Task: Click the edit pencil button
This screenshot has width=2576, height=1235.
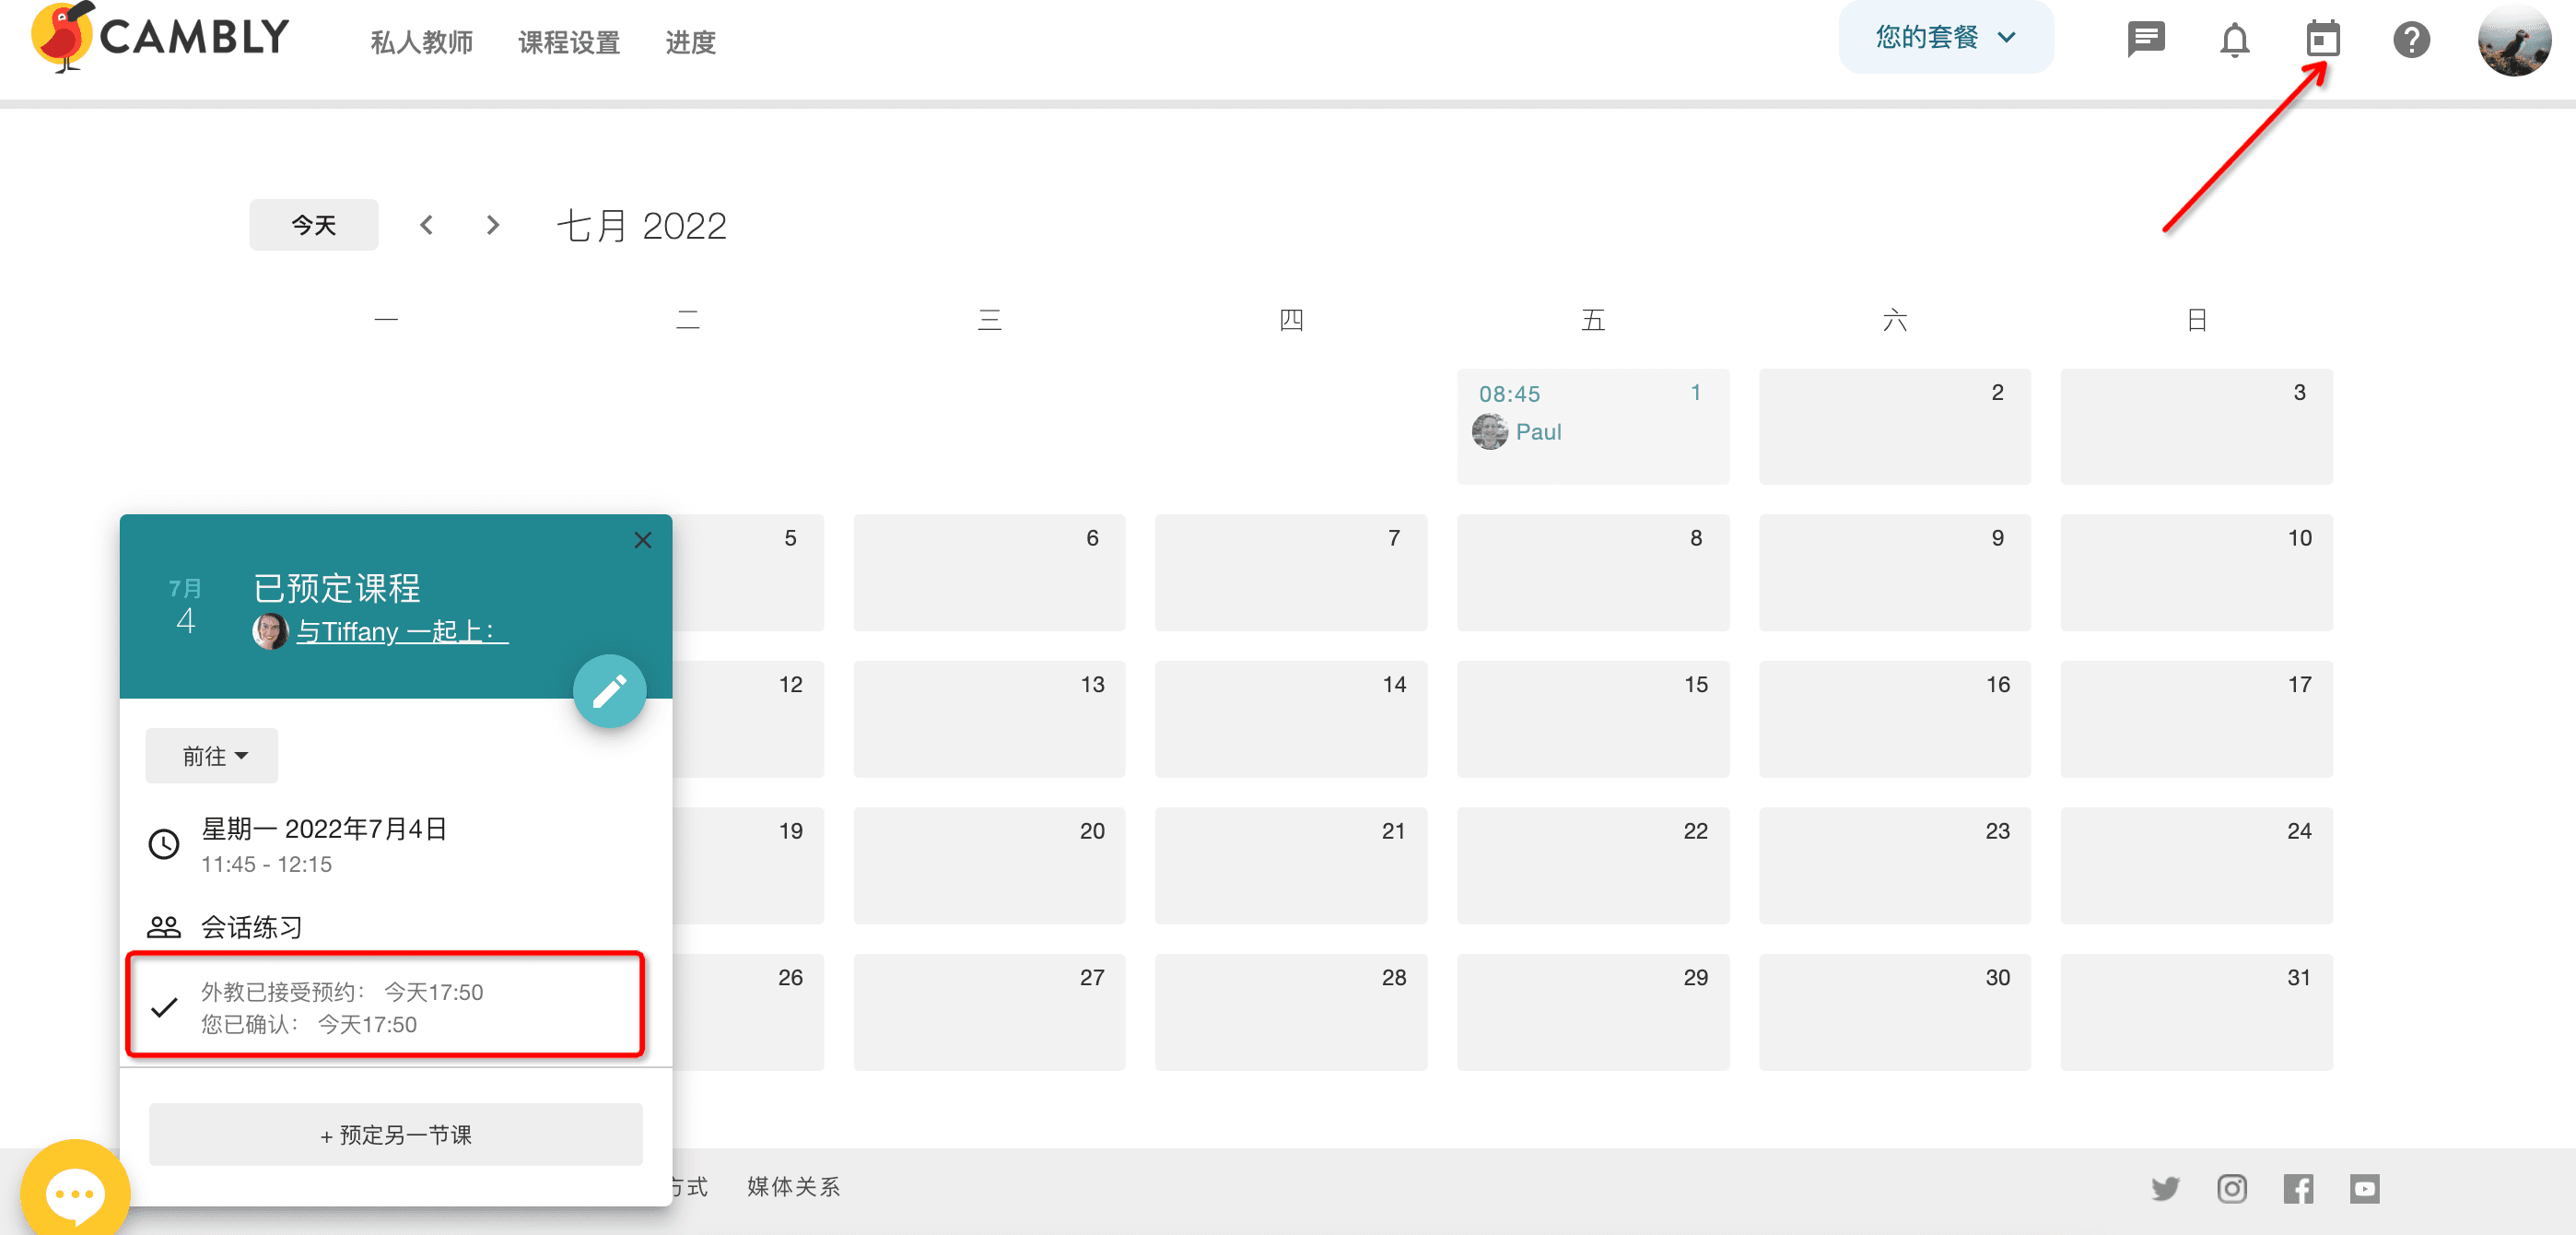Action: [609, 690]
